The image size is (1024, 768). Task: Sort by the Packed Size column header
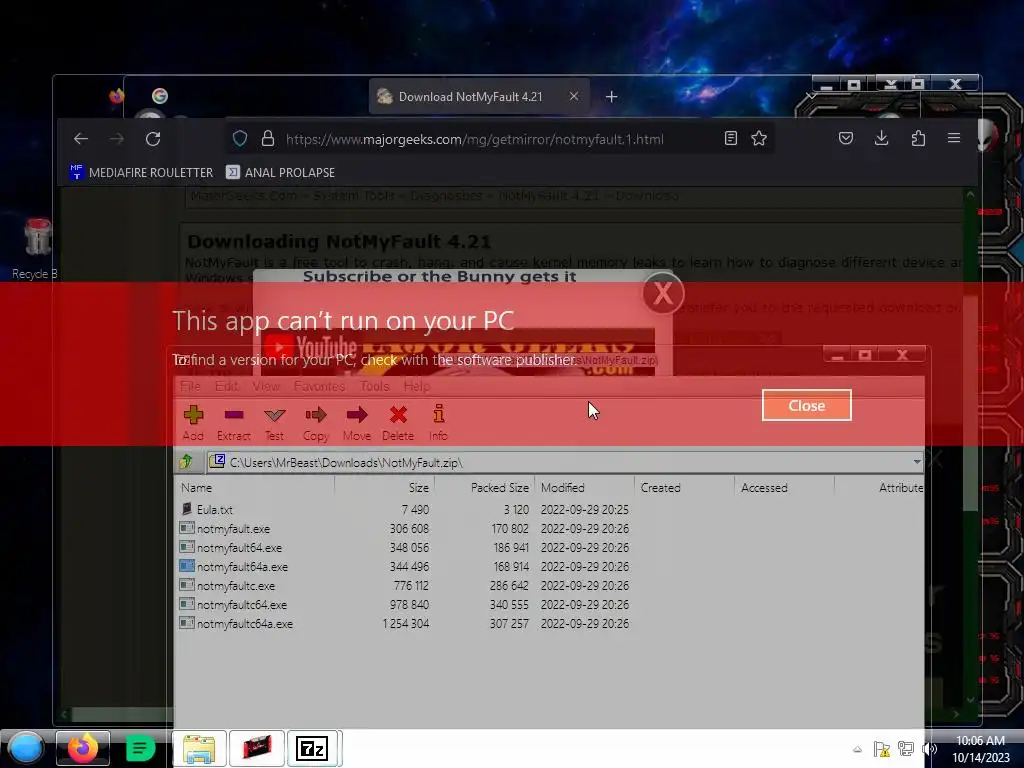[485, 487]
